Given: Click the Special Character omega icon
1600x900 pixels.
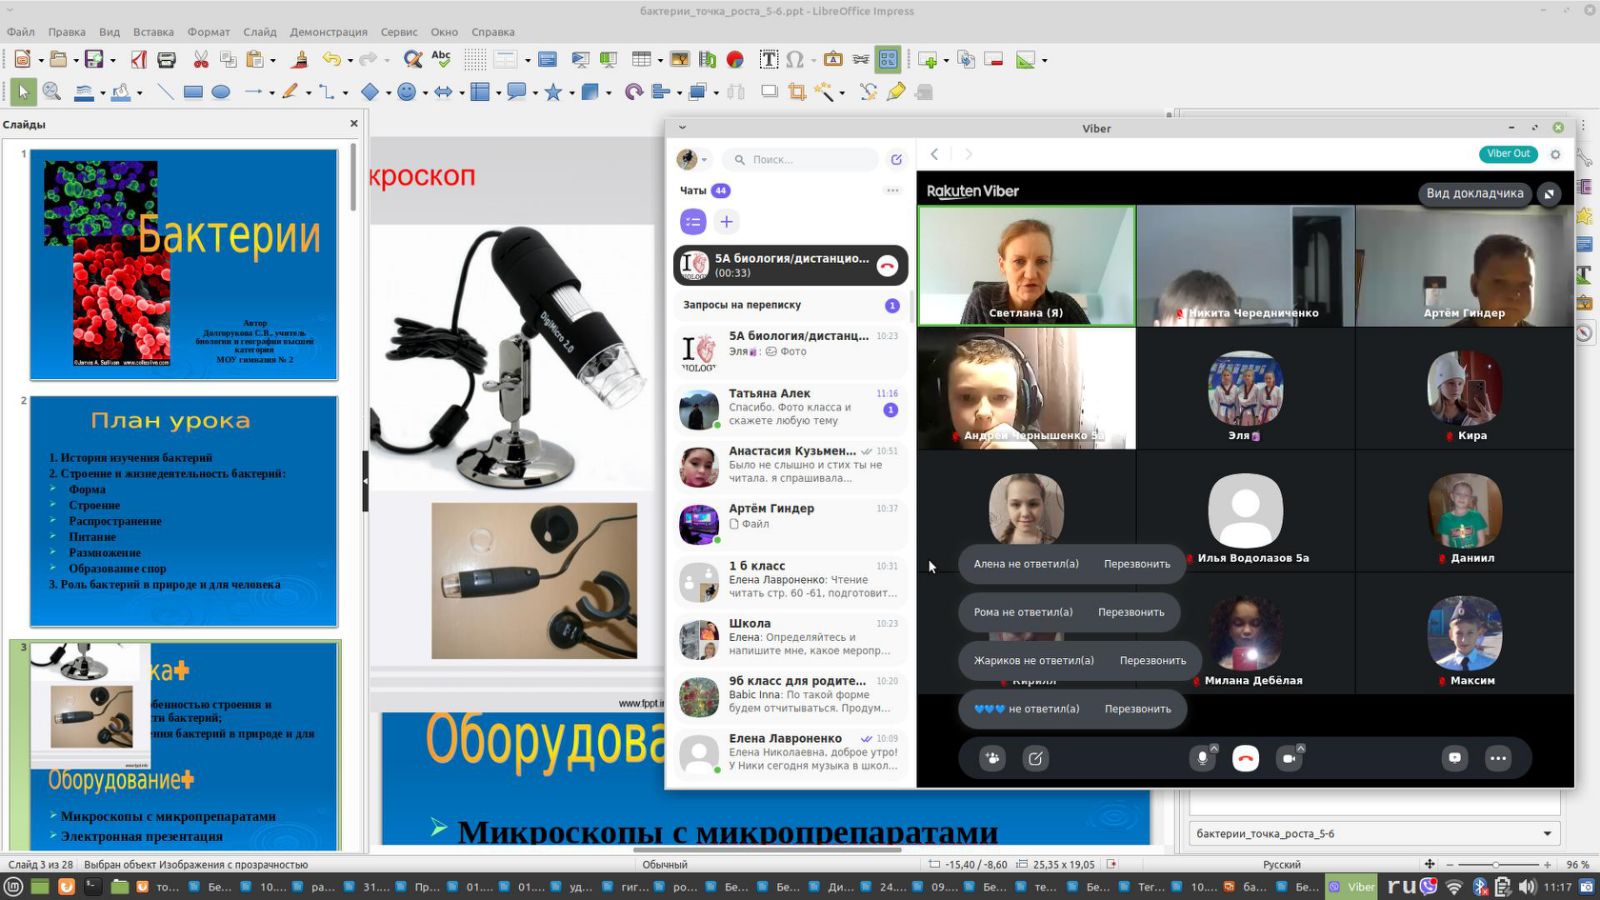Looking at the screenshot, I should 794,60.
